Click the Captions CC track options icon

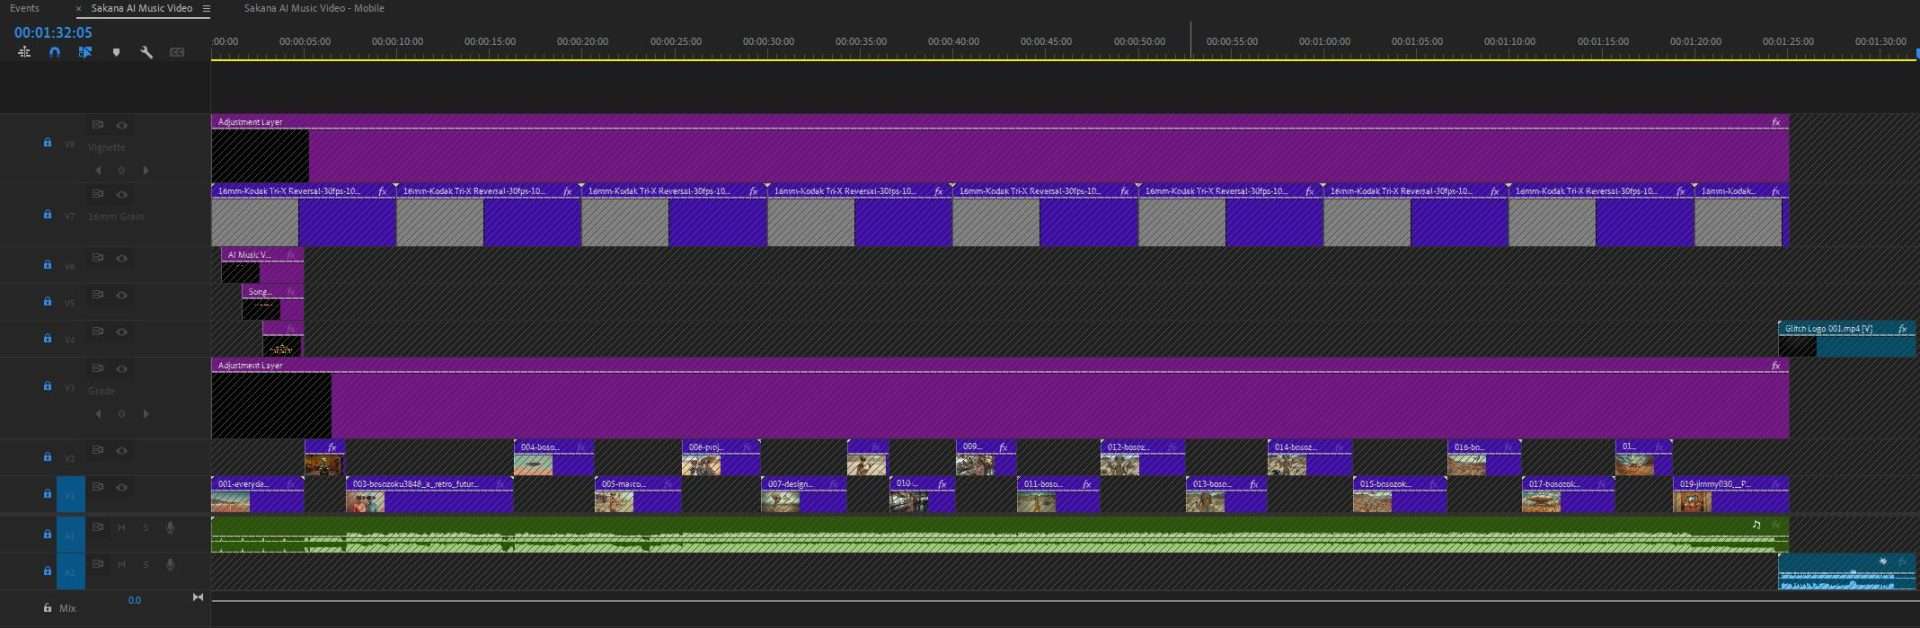(177, 52)
